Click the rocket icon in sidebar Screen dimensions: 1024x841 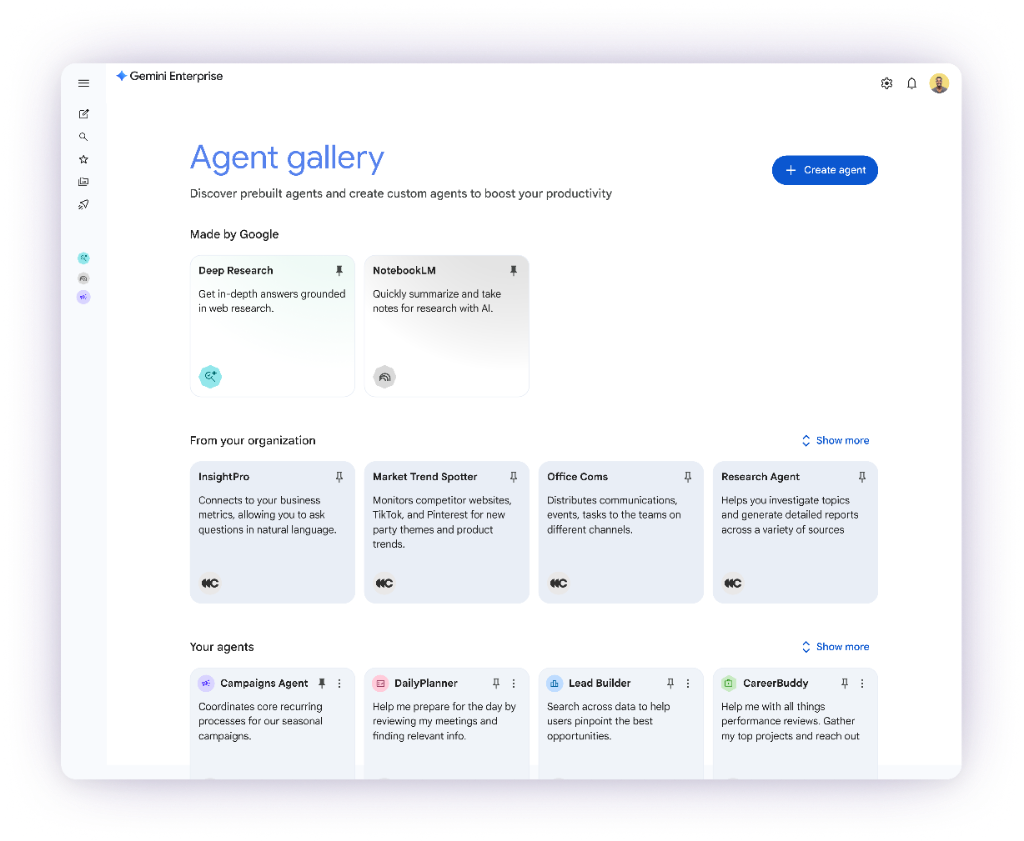coord(84,205)
